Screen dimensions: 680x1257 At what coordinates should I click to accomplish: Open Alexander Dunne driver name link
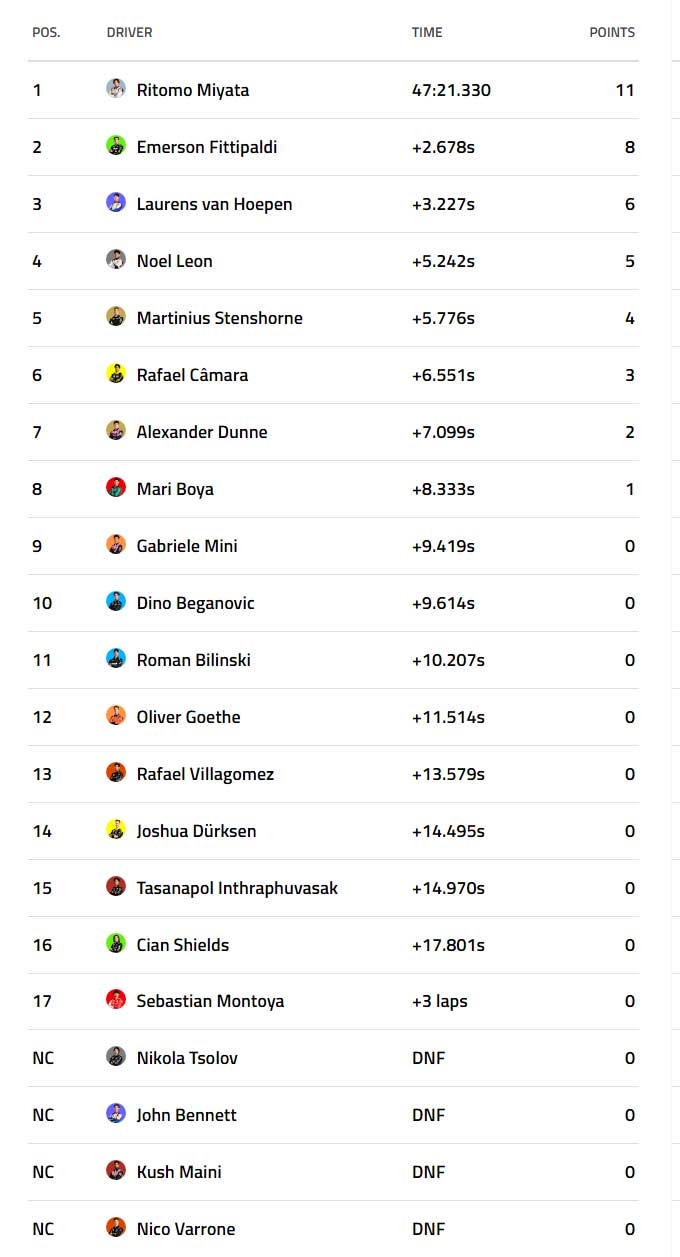202,432
